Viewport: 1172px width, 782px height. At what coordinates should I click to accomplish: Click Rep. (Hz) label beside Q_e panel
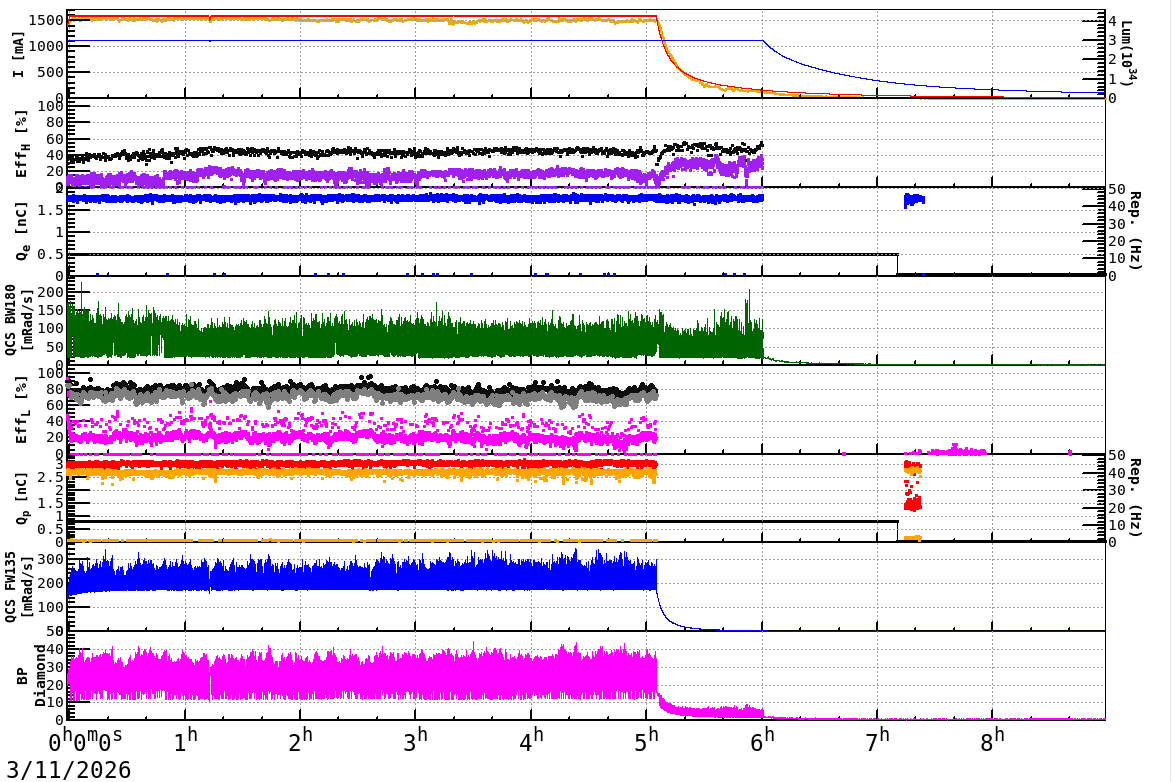[1134, 230]
